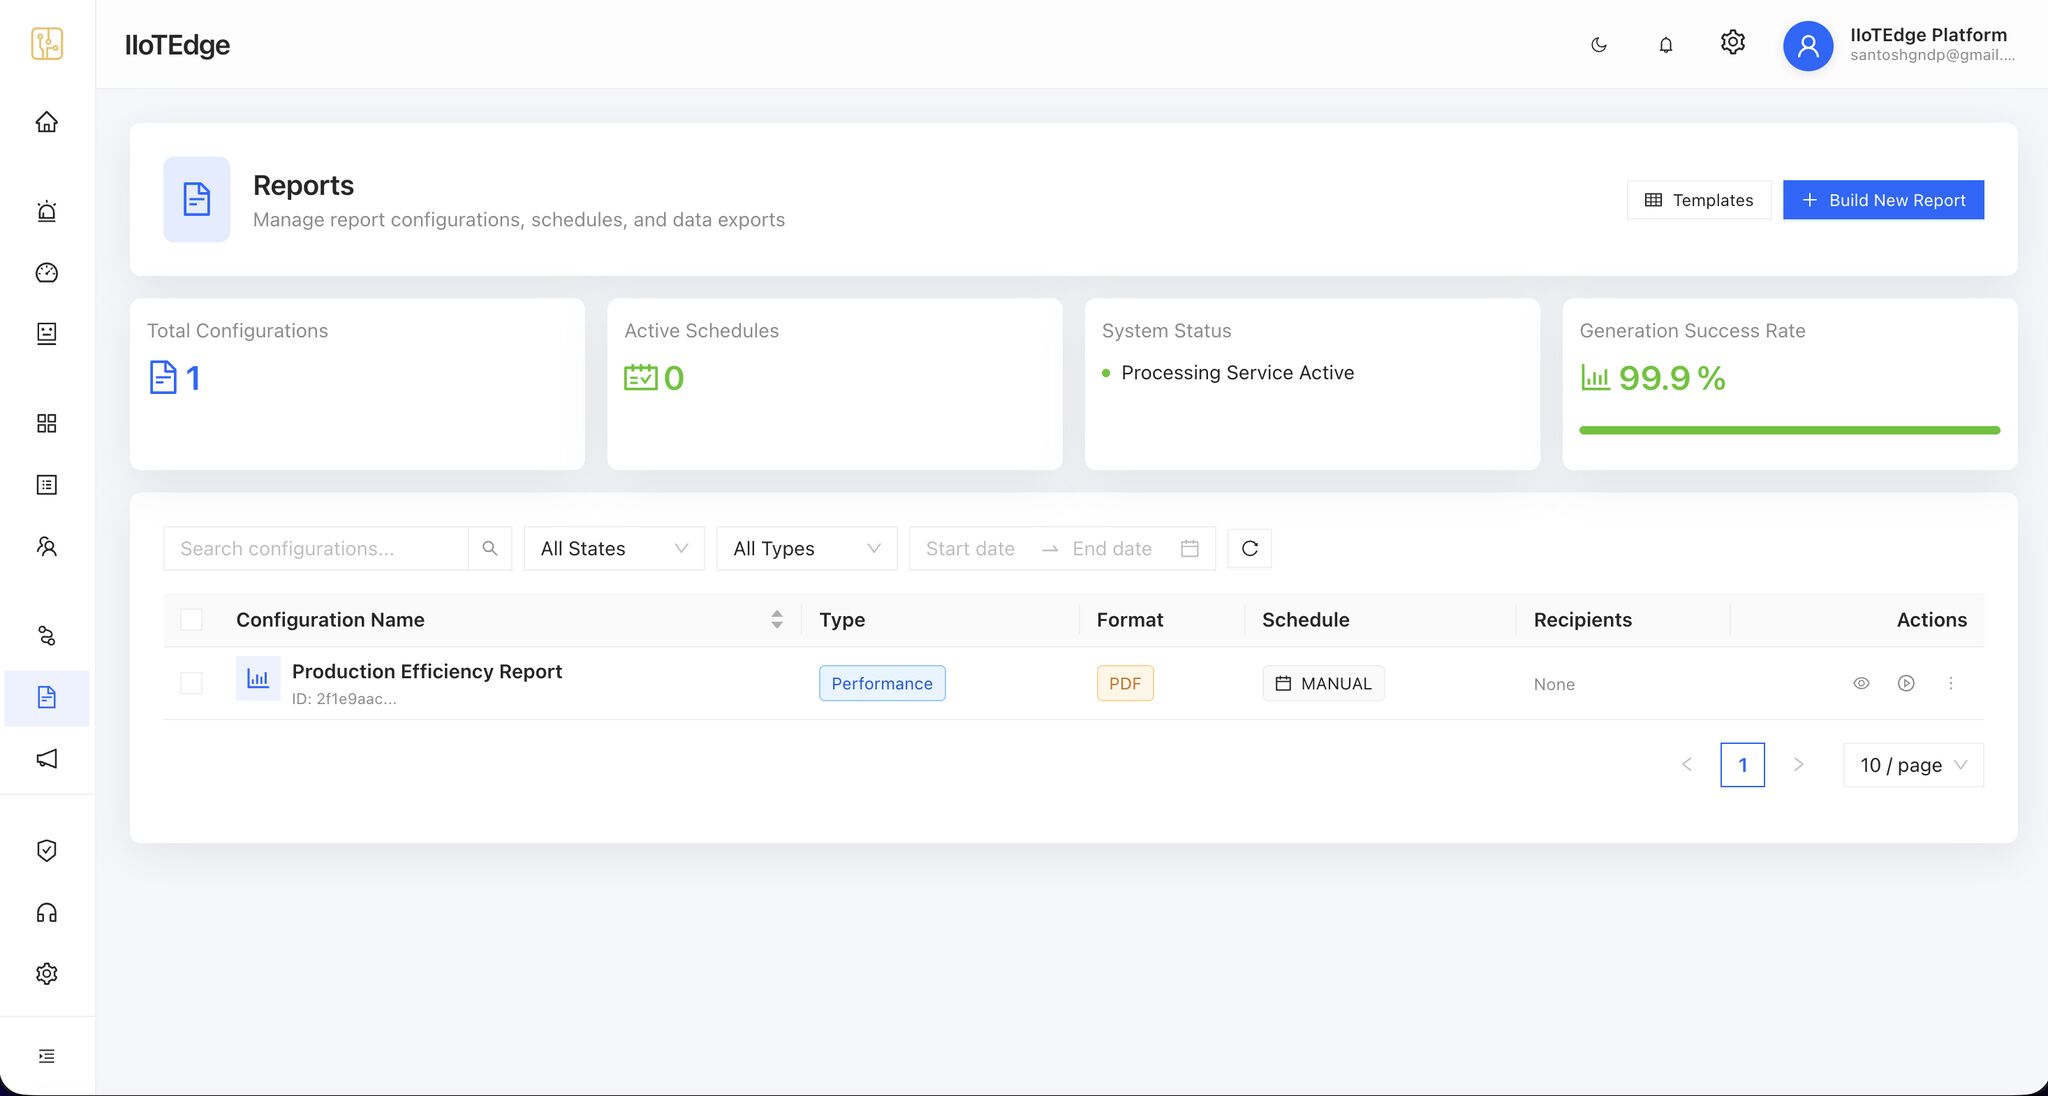Expand the sidebar menu toggle
The image size is (2048, 1096).
46,1056
